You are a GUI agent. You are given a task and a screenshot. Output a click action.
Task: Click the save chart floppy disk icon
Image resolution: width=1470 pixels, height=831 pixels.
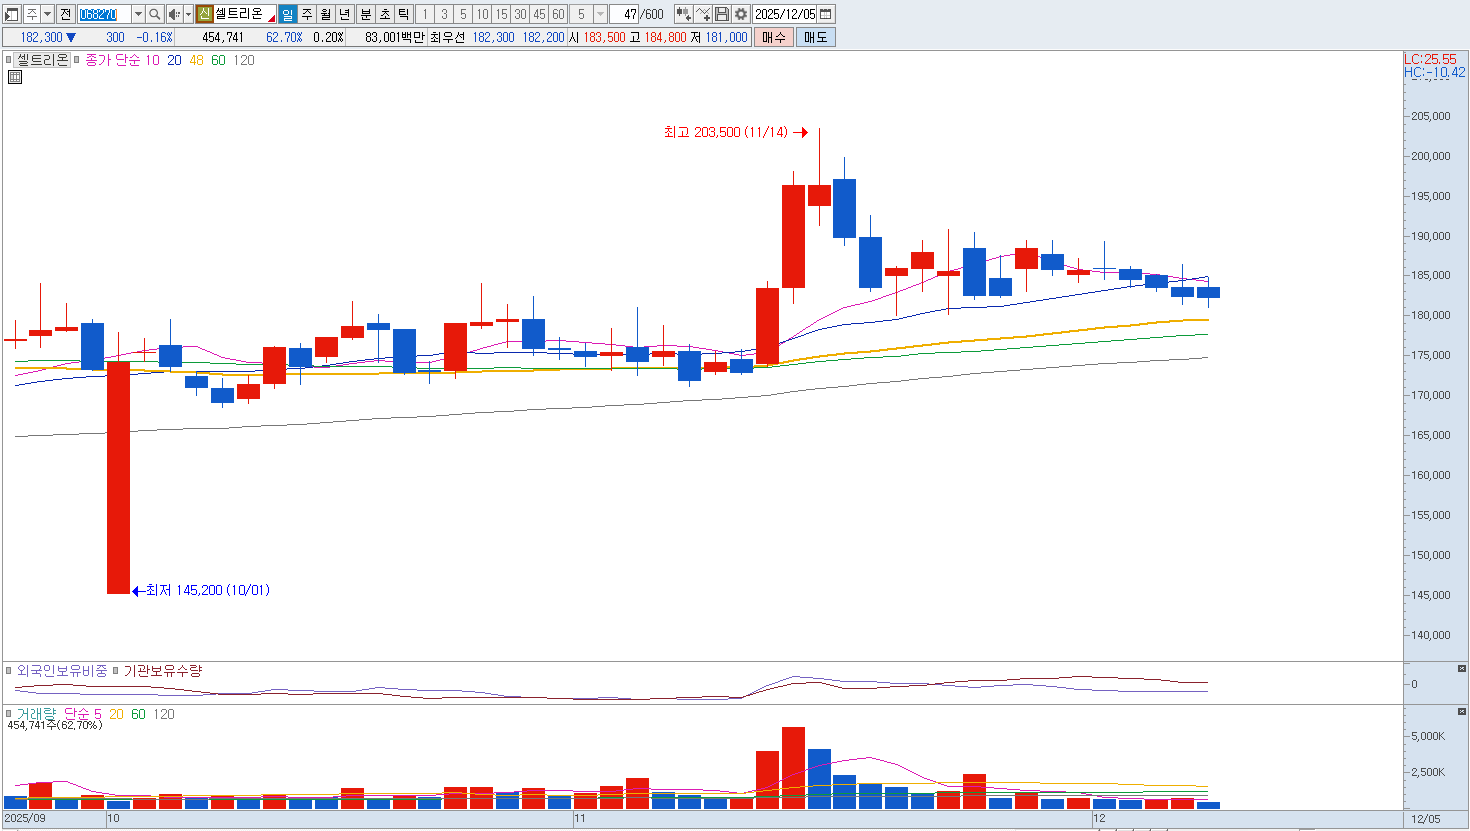(722, 14)
